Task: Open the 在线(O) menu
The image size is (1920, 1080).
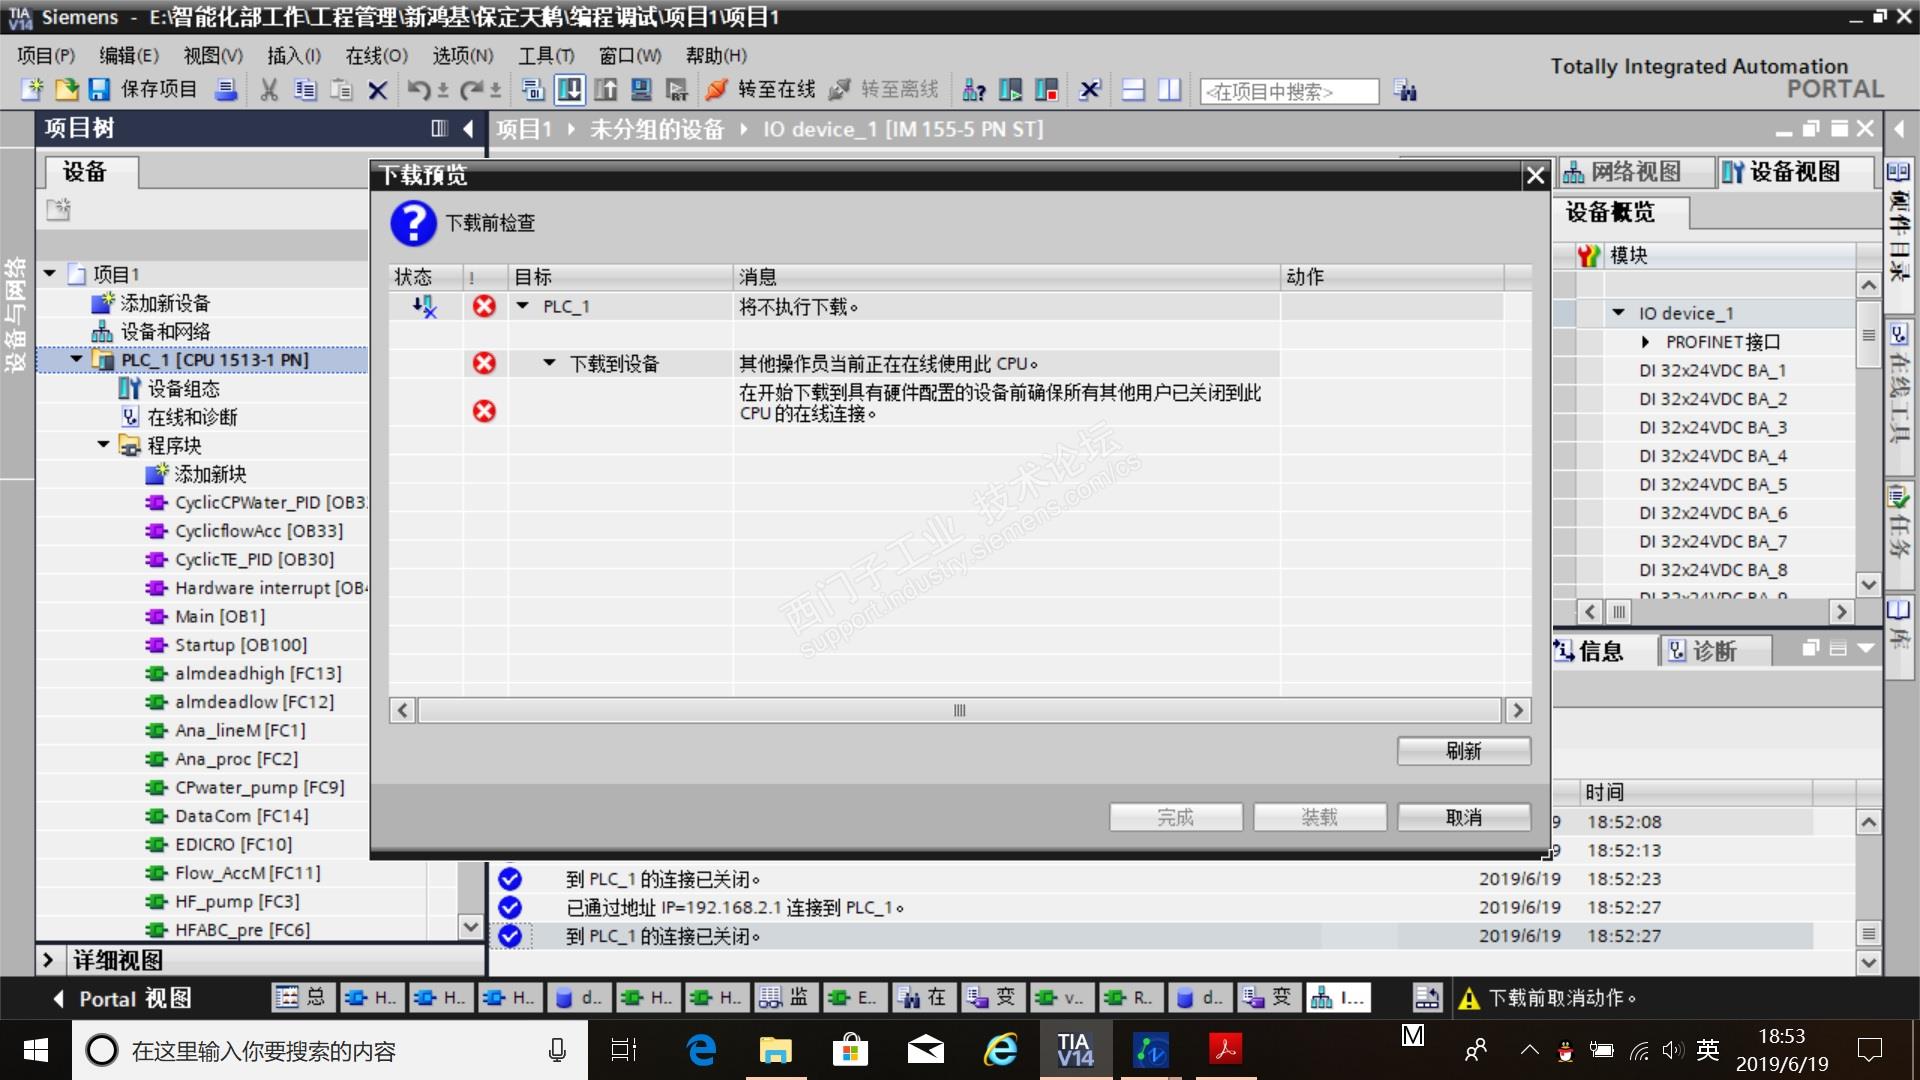Action: click(x=376, y=56)
